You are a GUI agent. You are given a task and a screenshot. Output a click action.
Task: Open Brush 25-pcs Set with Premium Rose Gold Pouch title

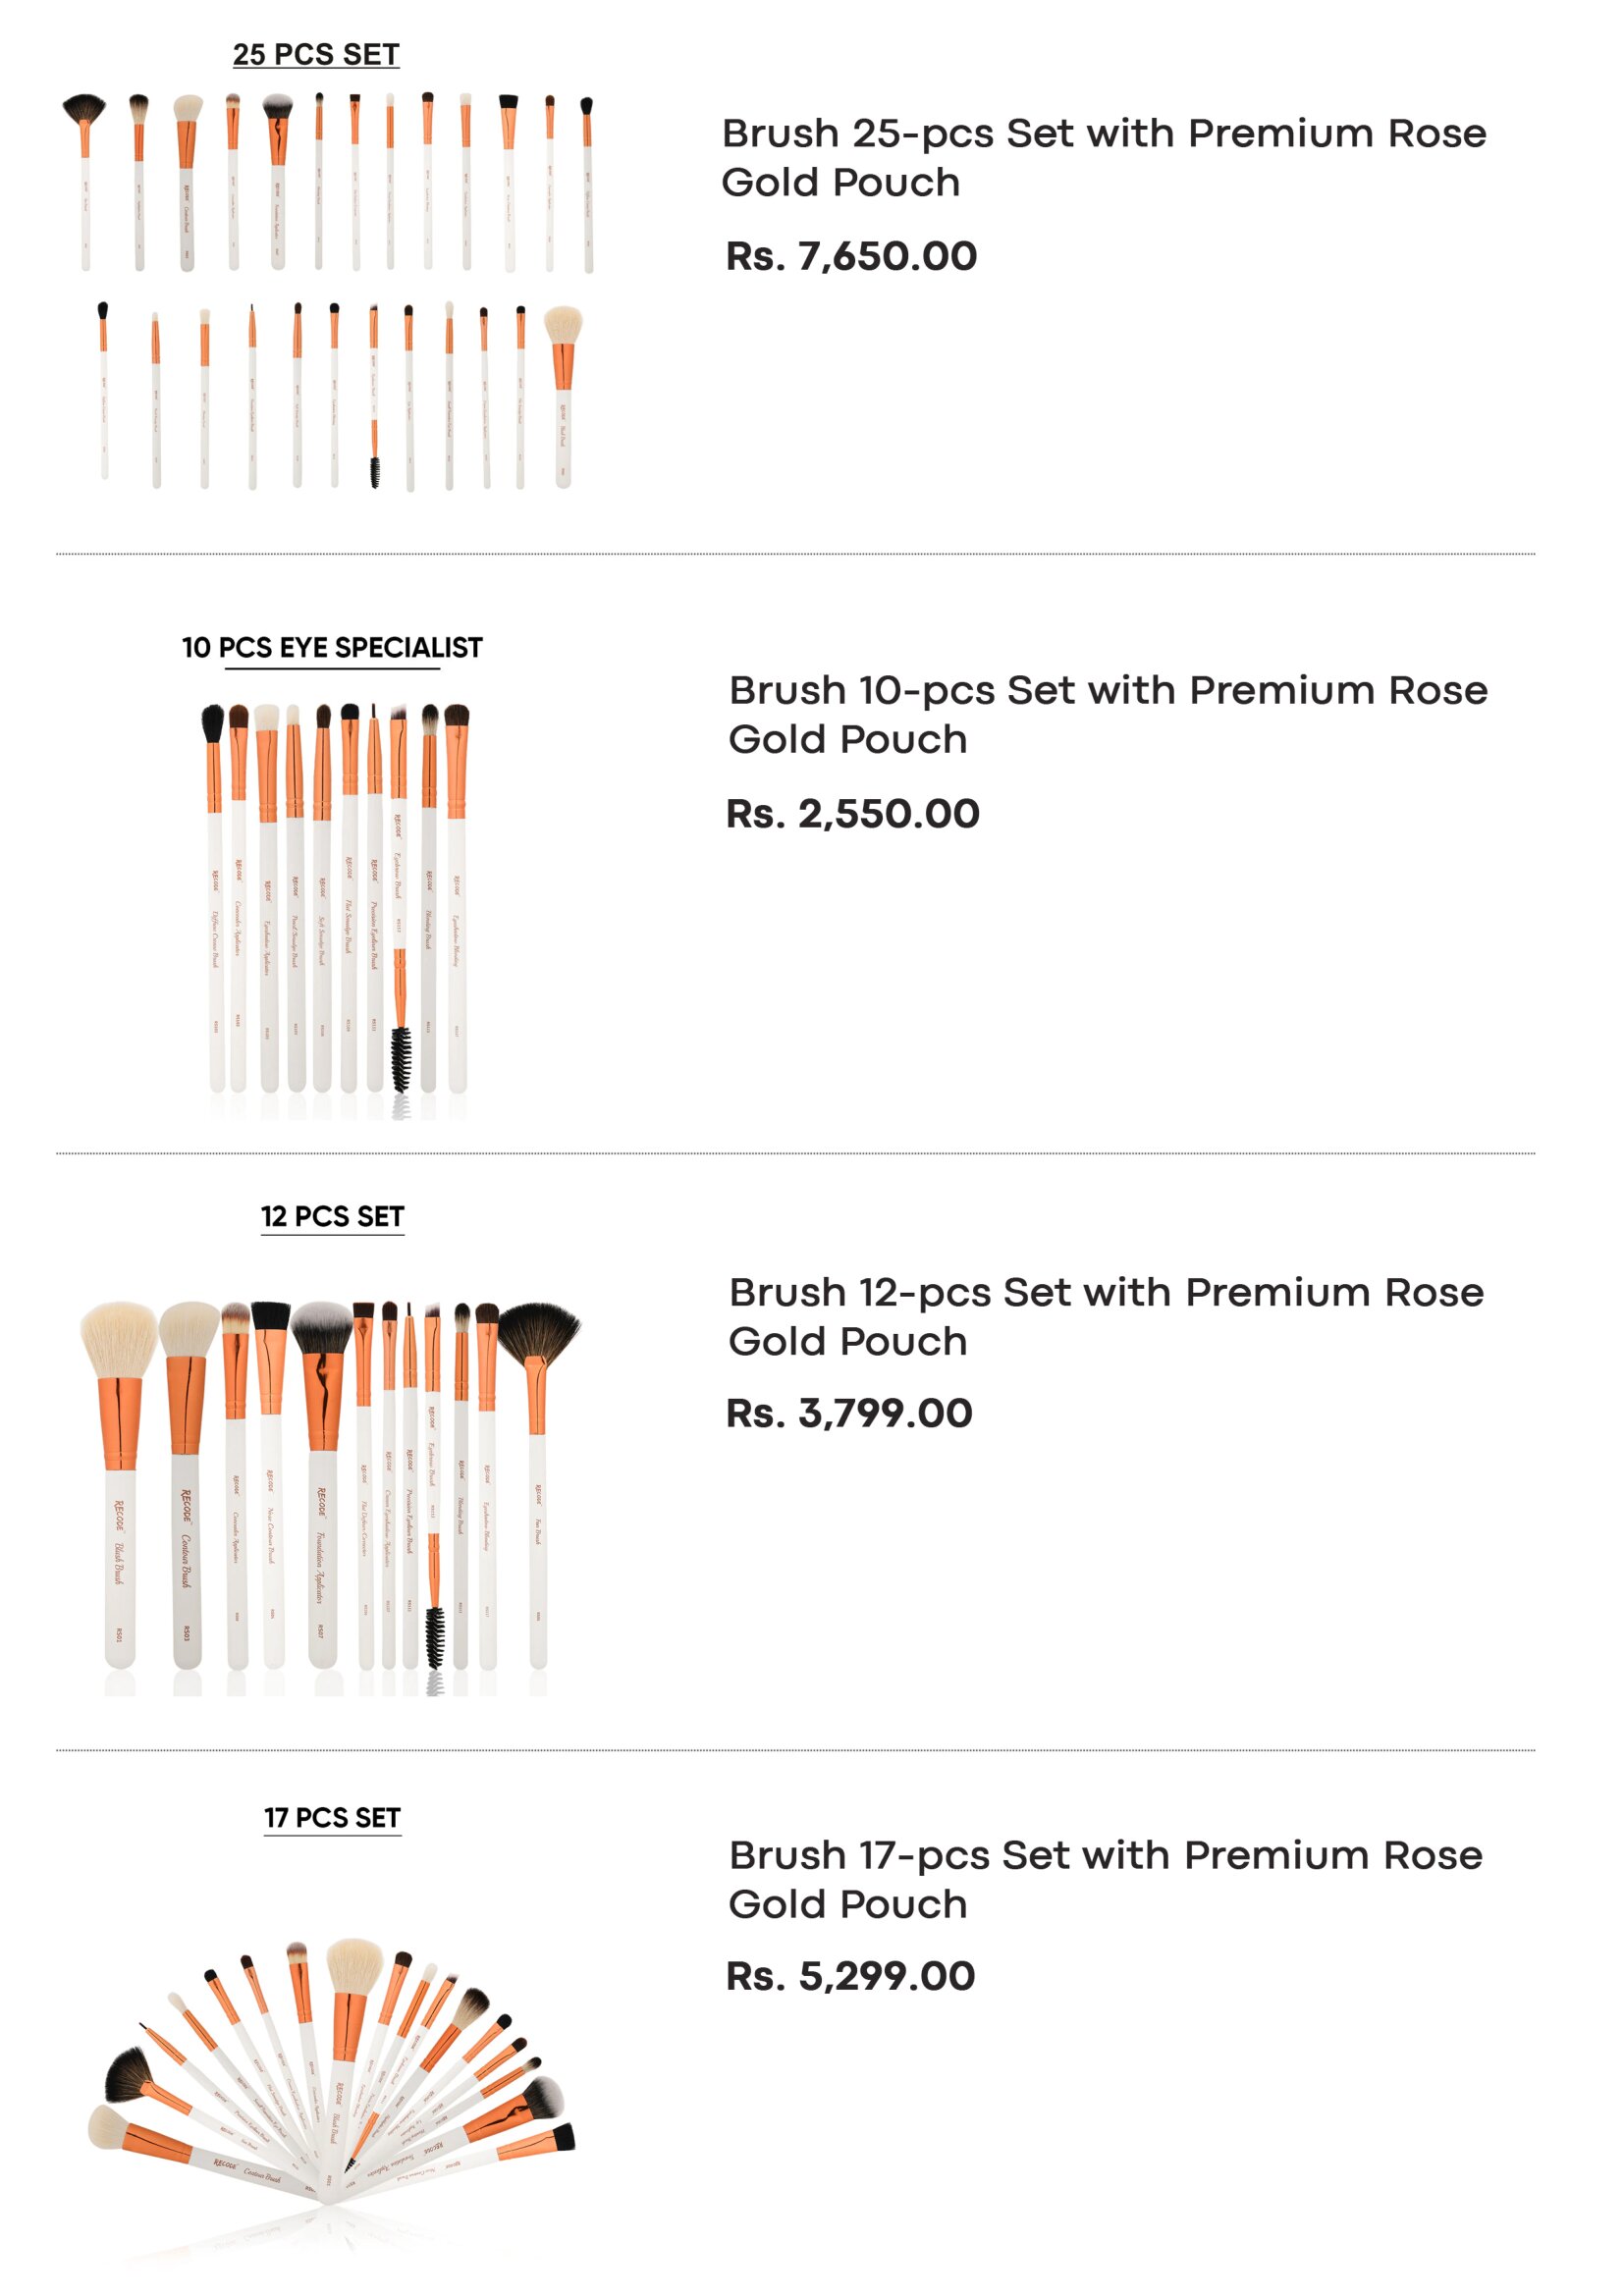(x=1104, y=157)
